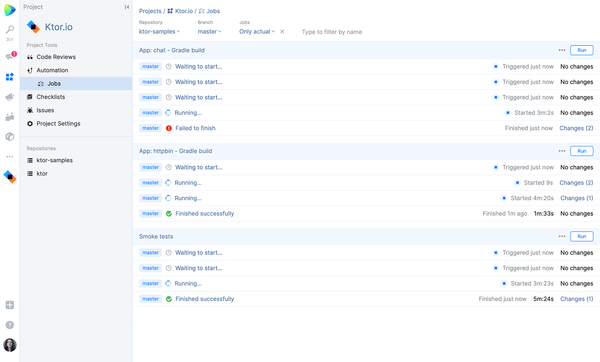Screen dimensions: 600x362
Task: Open the teams icon in the left rail
Action: tap(10, 117)
